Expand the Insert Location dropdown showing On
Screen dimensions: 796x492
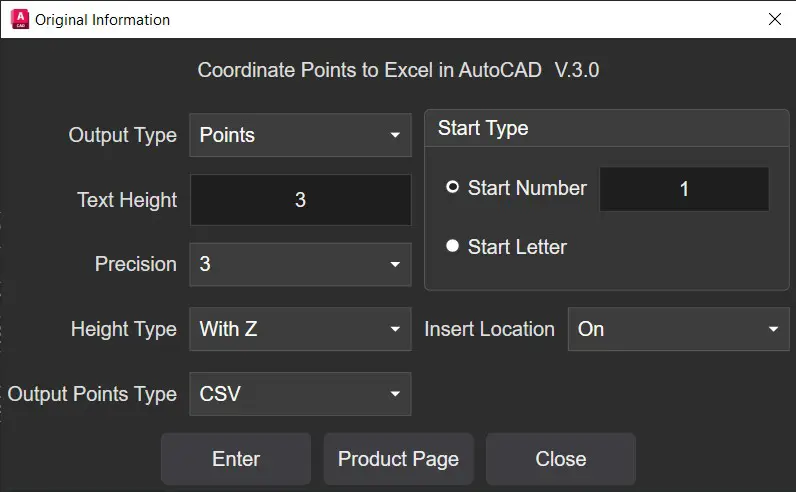pyautogui.click(x=679, y=329)
